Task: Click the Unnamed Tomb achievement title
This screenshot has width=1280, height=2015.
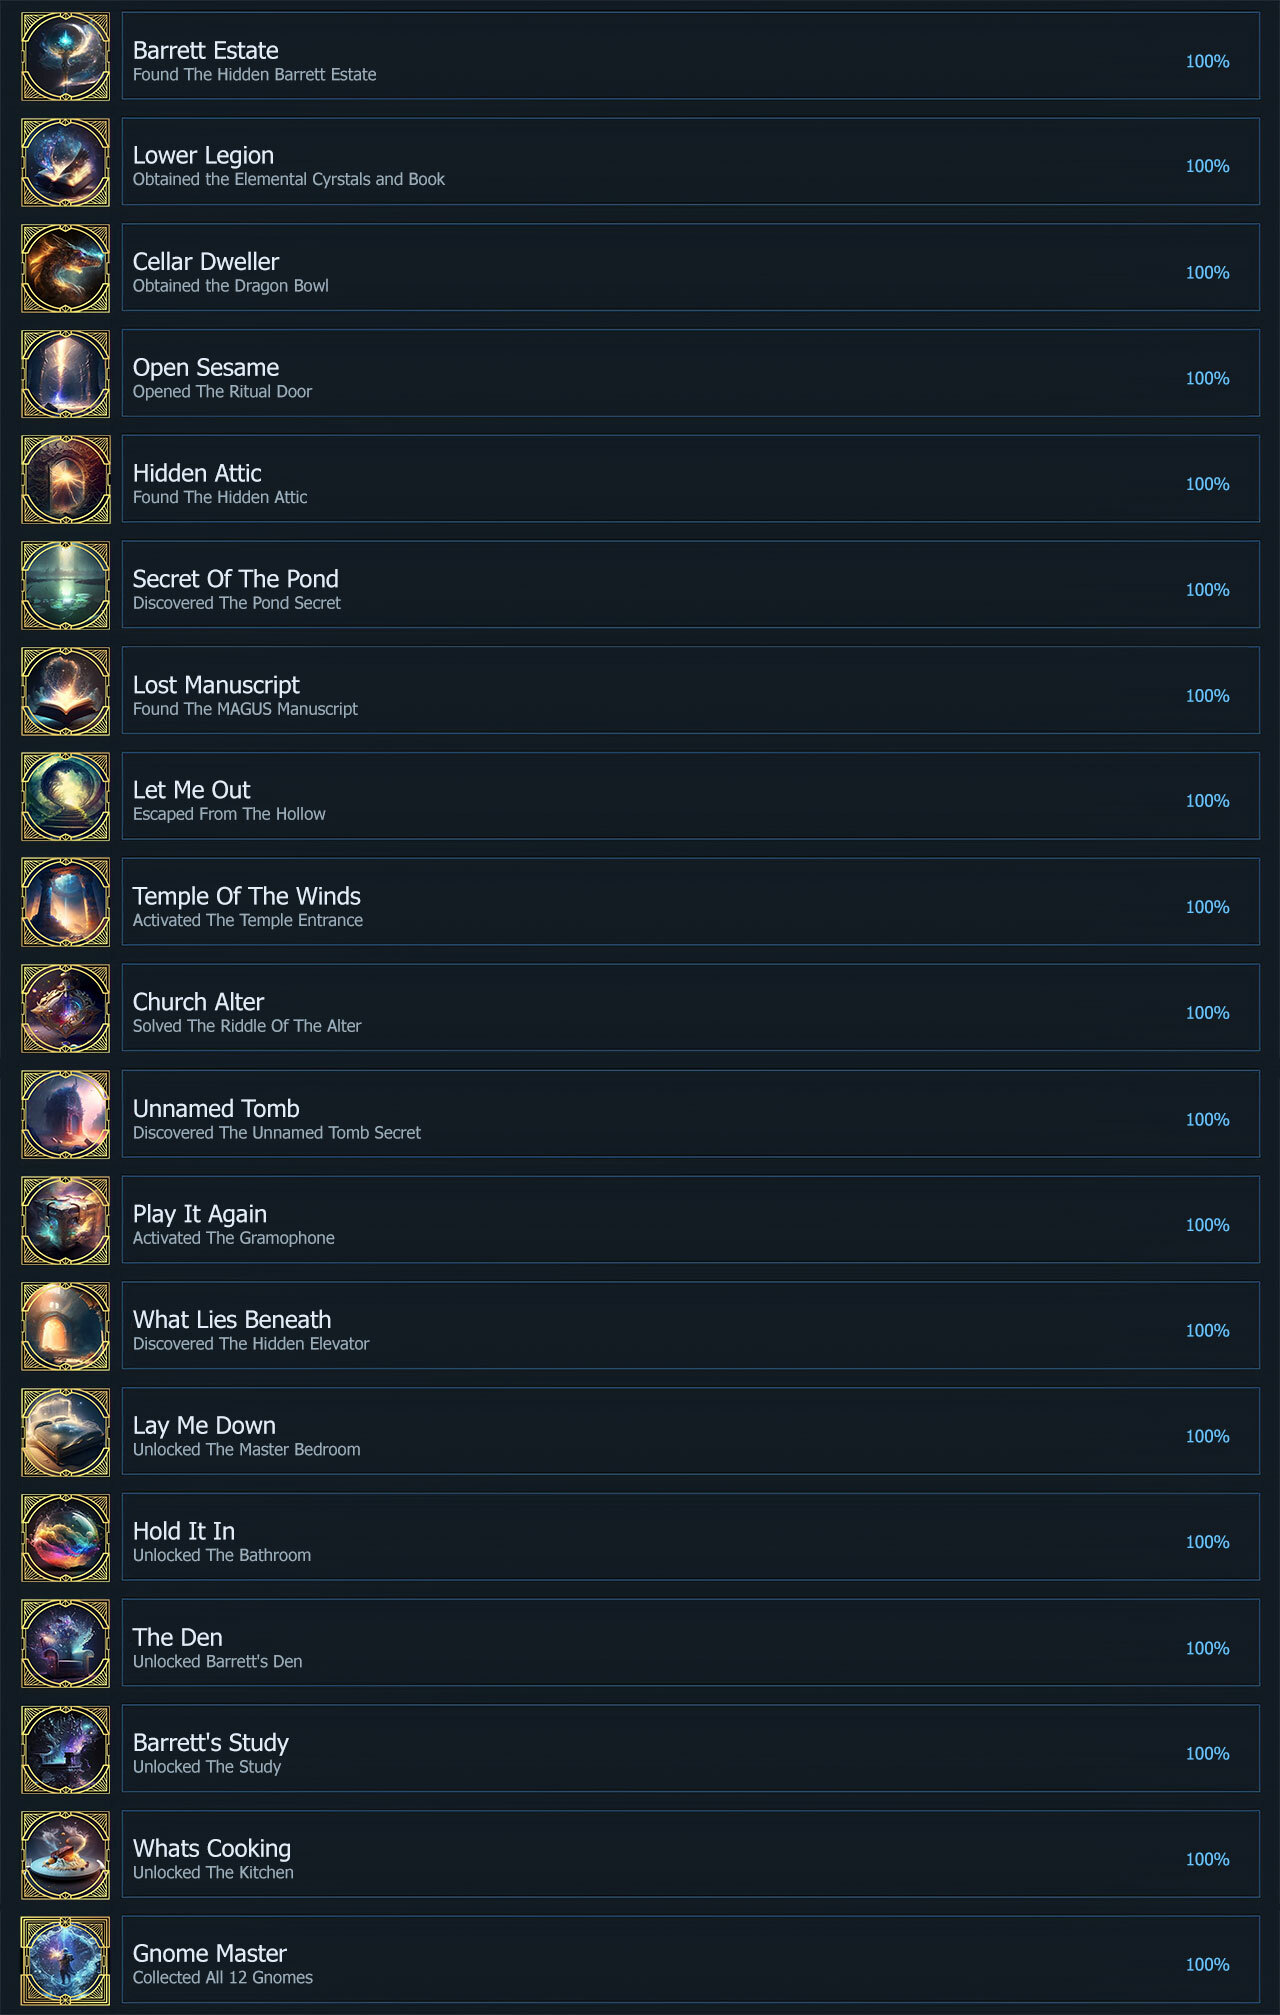Action: (216, 1108)
